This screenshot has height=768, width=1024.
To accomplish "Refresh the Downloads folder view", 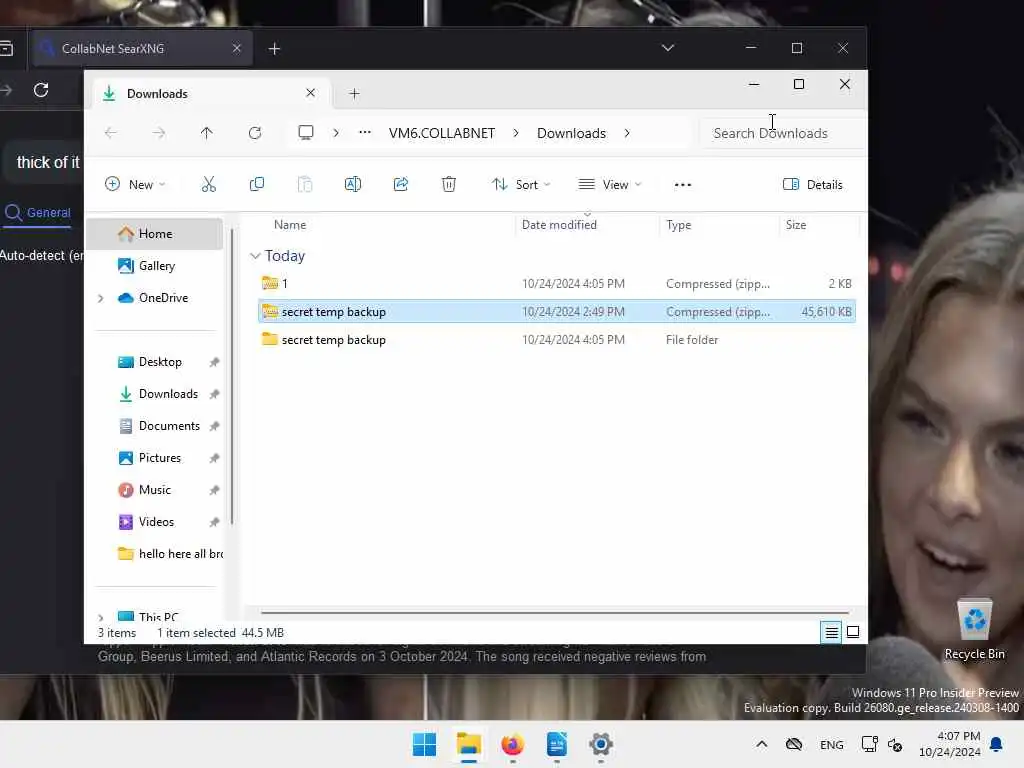I will pyautogui.click(x=255, y=133).
